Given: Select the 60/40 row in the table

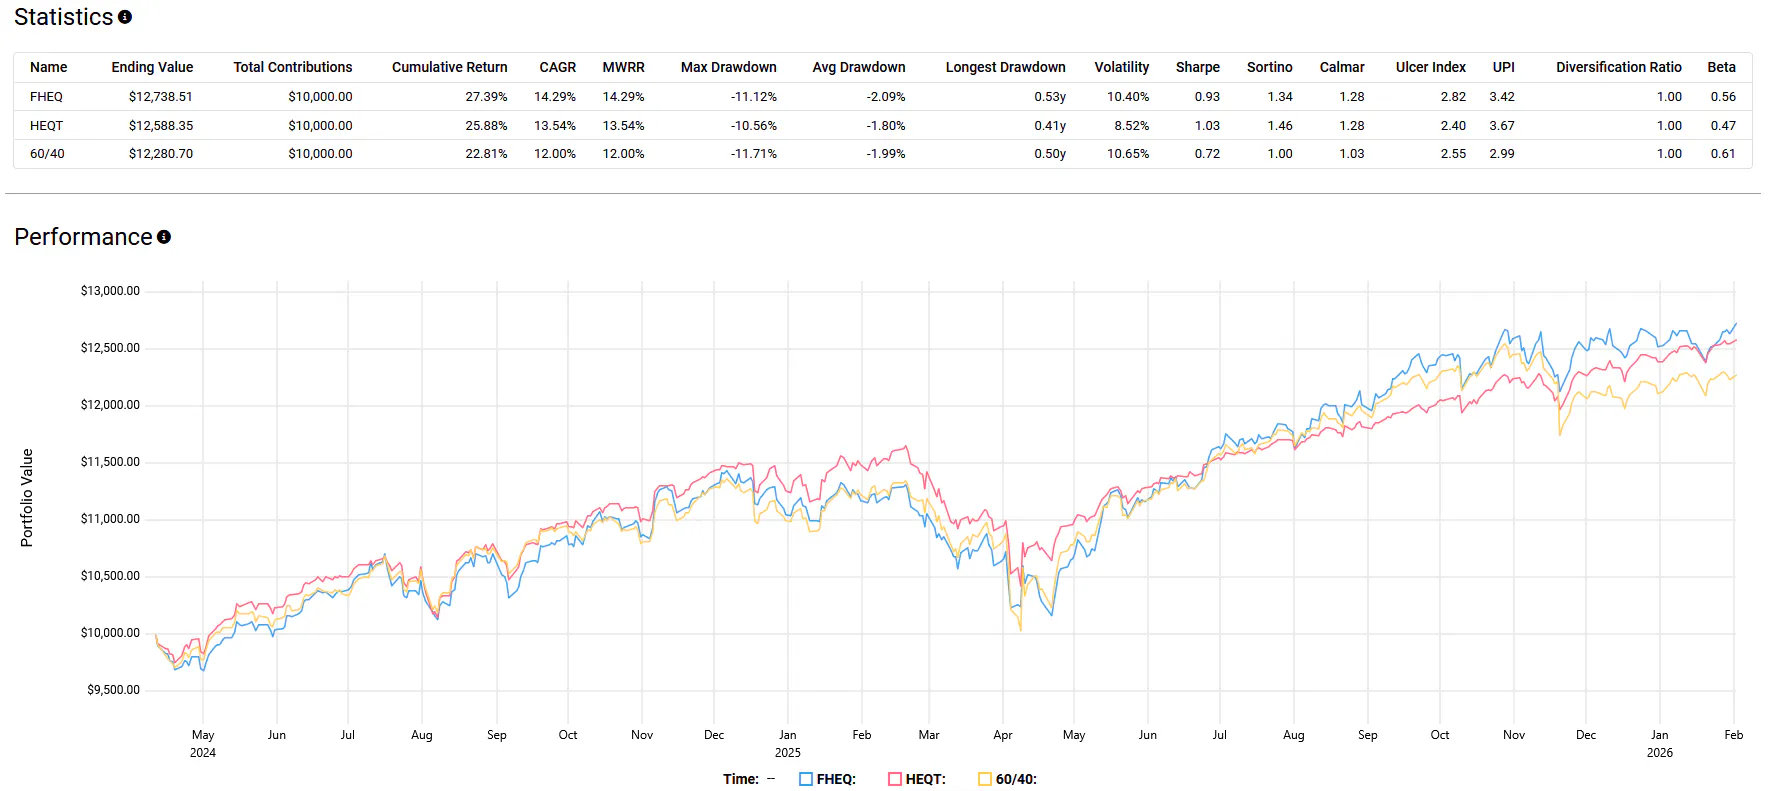Looking at the screenshot, I should tap(47, 153).
